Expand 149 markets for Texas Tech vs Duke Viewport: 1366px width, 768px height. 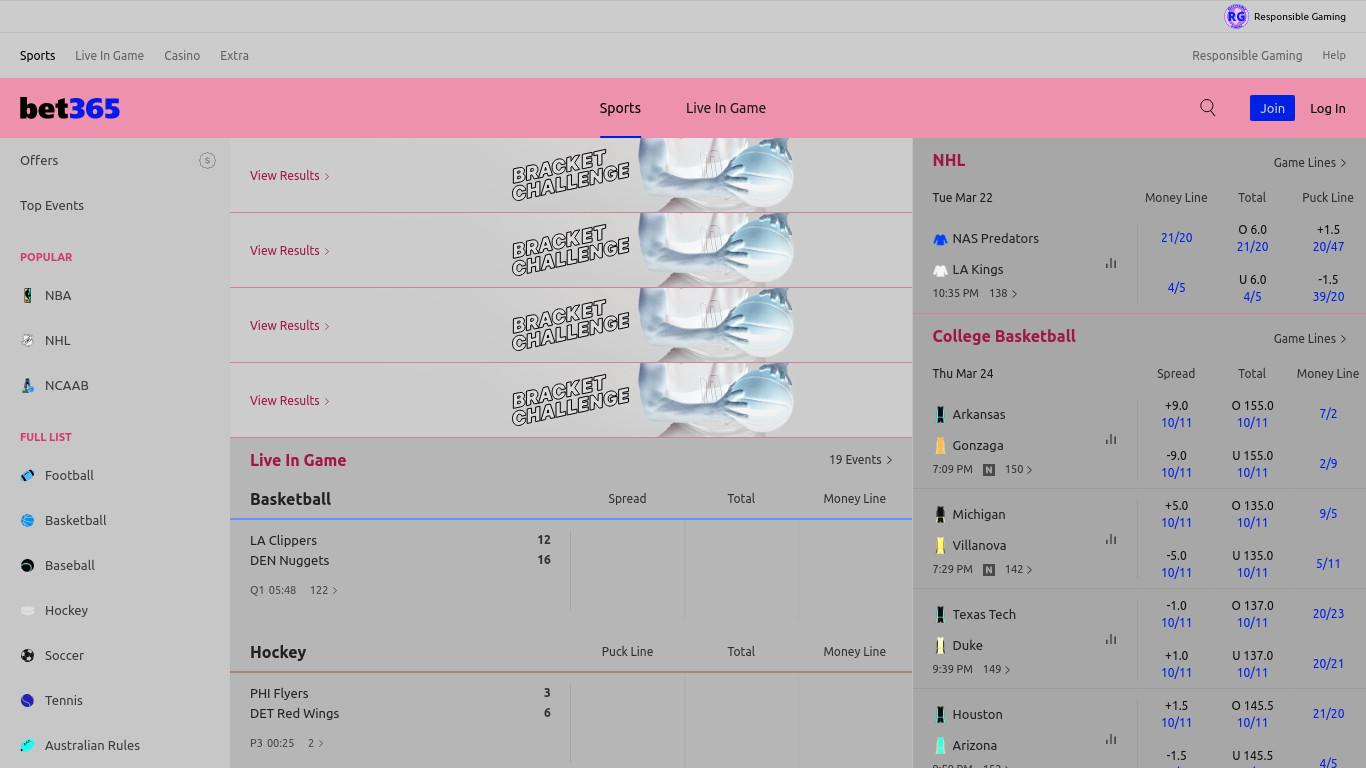(997, 669)
